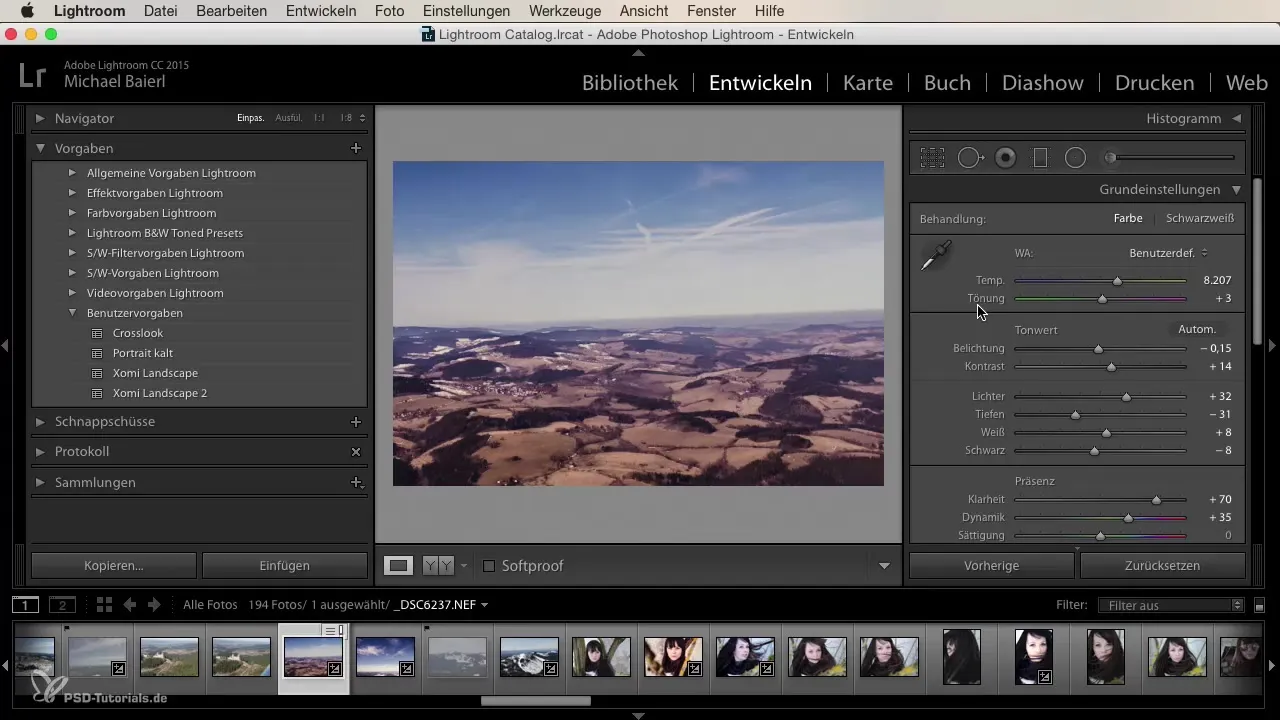Collapse the Benutzervorgaben folder
Image resolution: width=1280 pixels, height=720 pixels.
(x=72, y=313)
